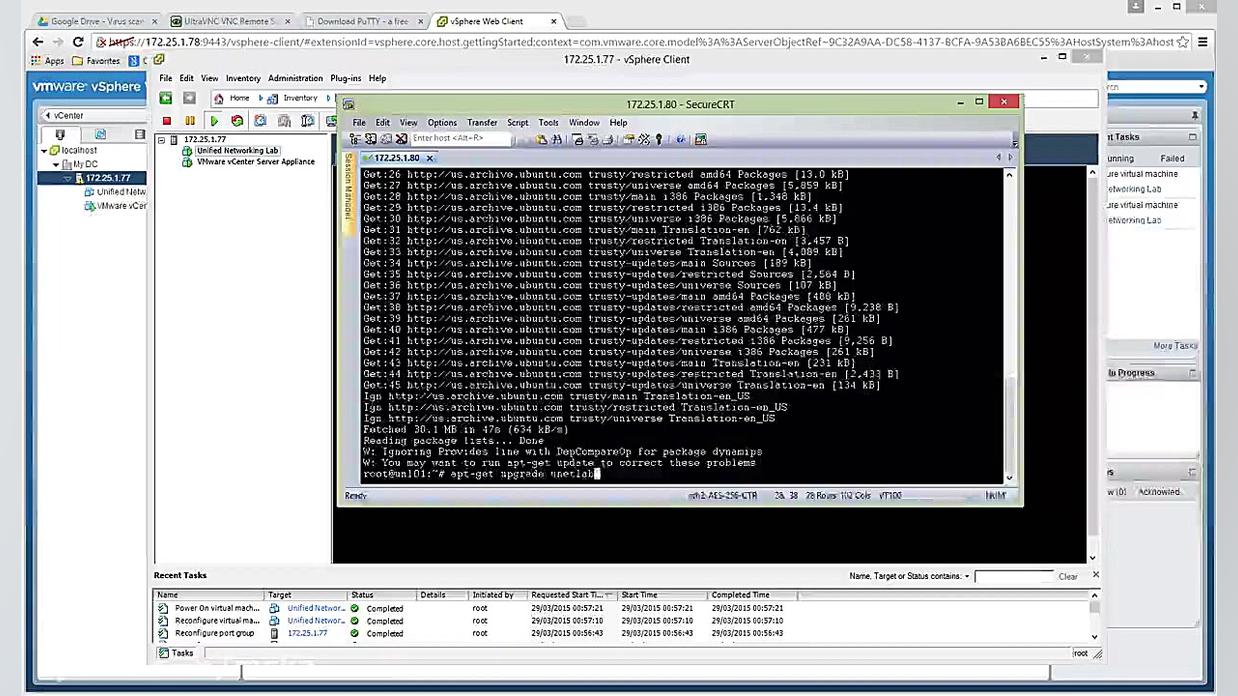
Task: Click the Quick Connect icon in SecureCRT
Action: 371,139
